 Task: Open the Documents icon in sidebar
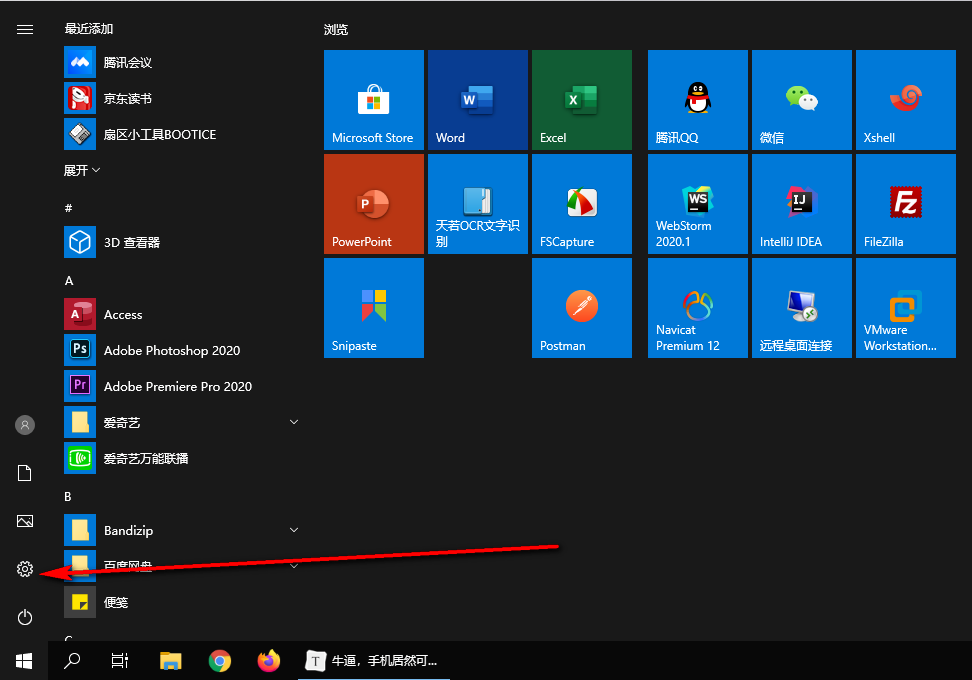tap(25, 473)
